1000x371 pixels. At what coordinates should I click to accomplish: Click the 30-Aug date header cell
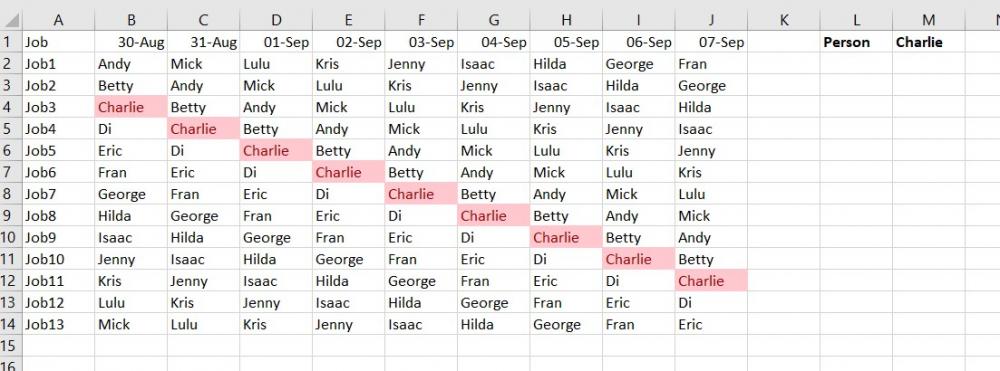pos(131,42)
